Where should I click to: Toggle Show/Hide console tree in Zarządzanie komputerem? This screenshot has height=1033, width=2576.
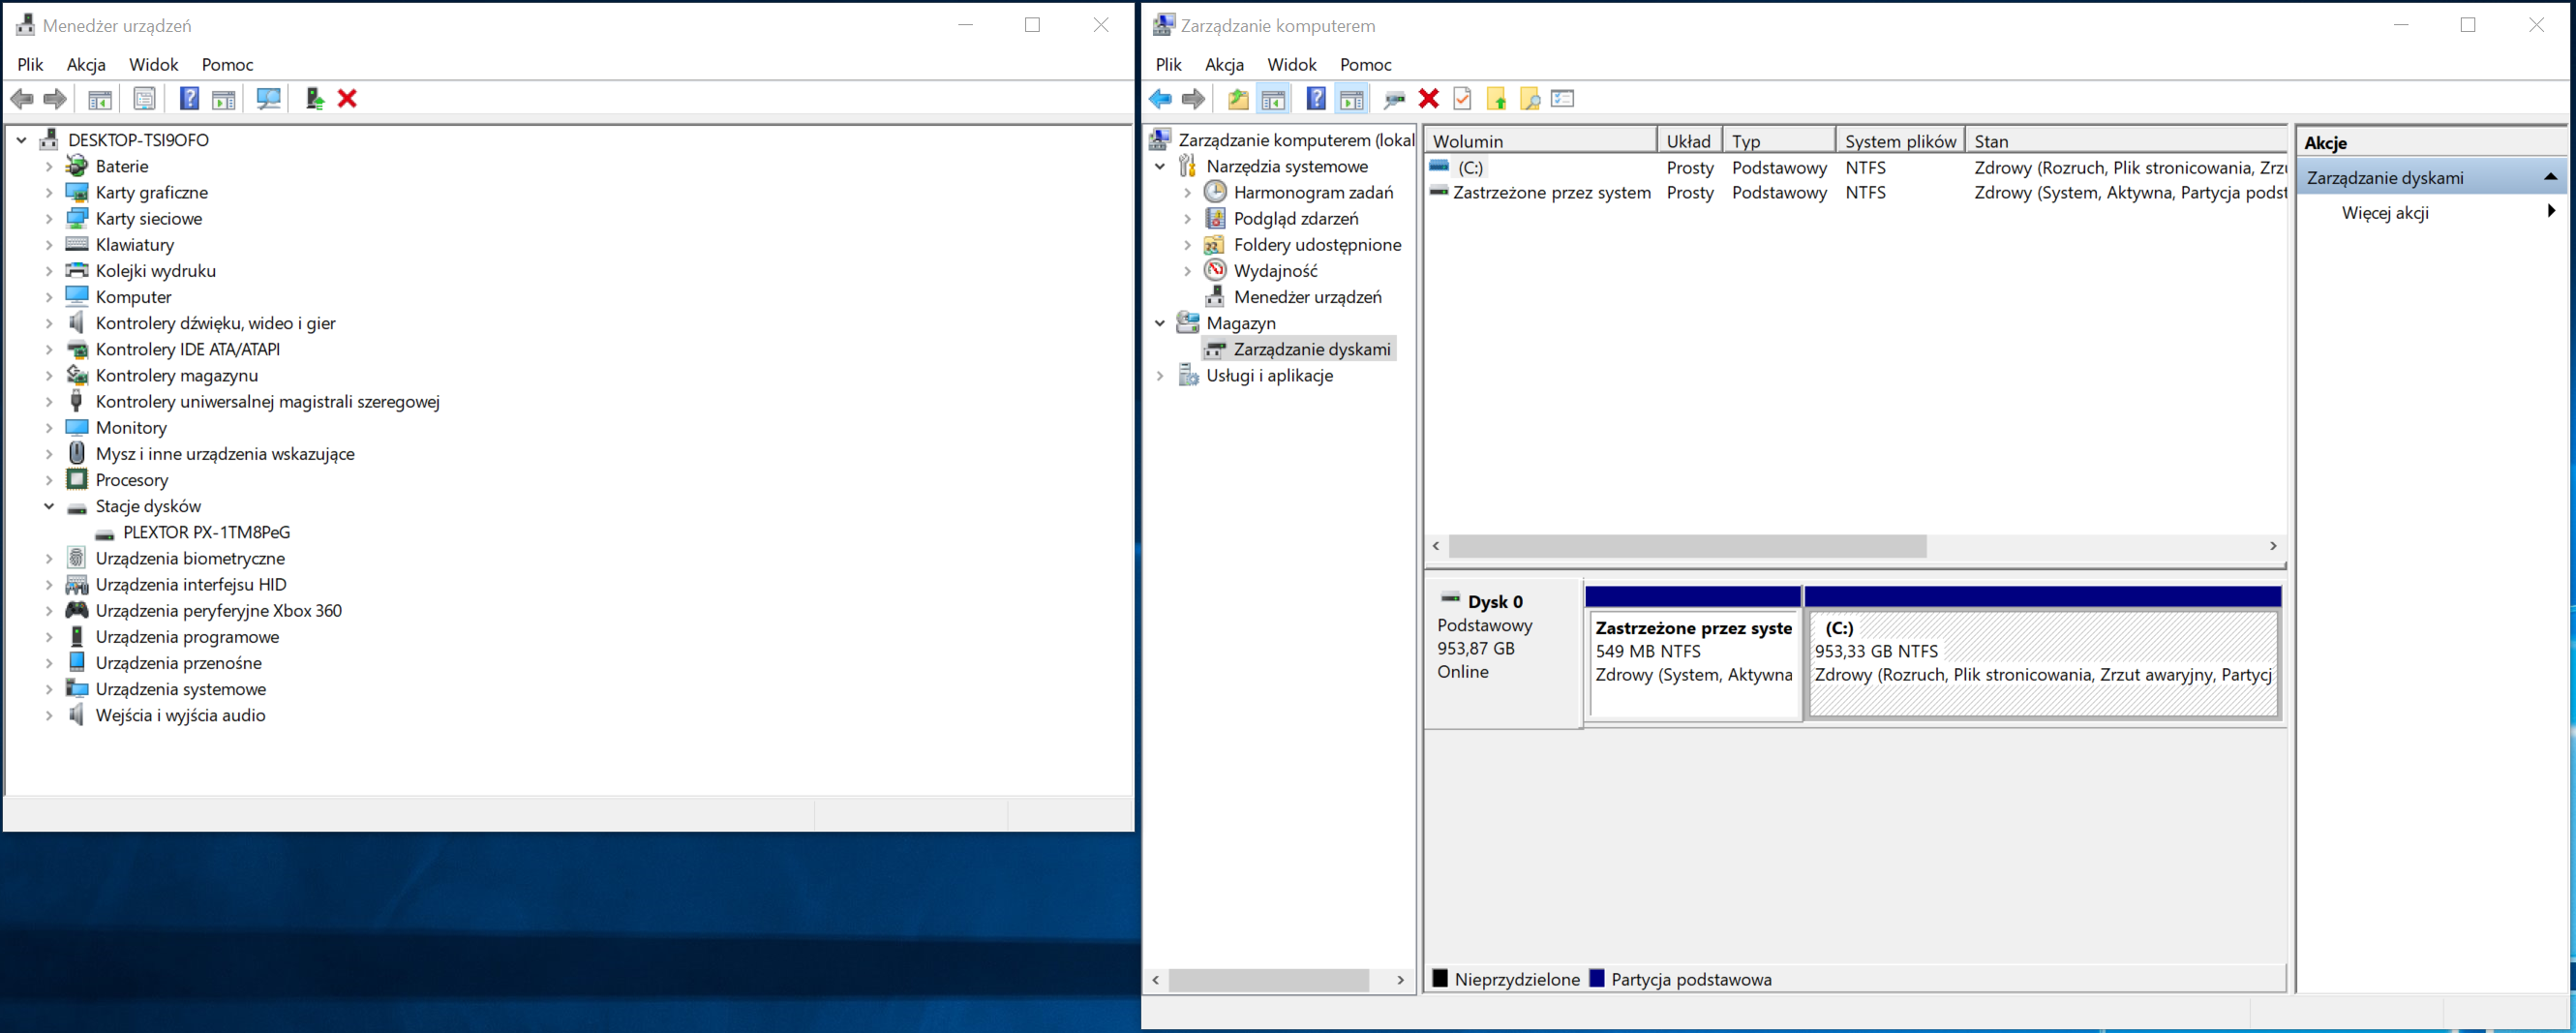click(x=1273, y=99)
